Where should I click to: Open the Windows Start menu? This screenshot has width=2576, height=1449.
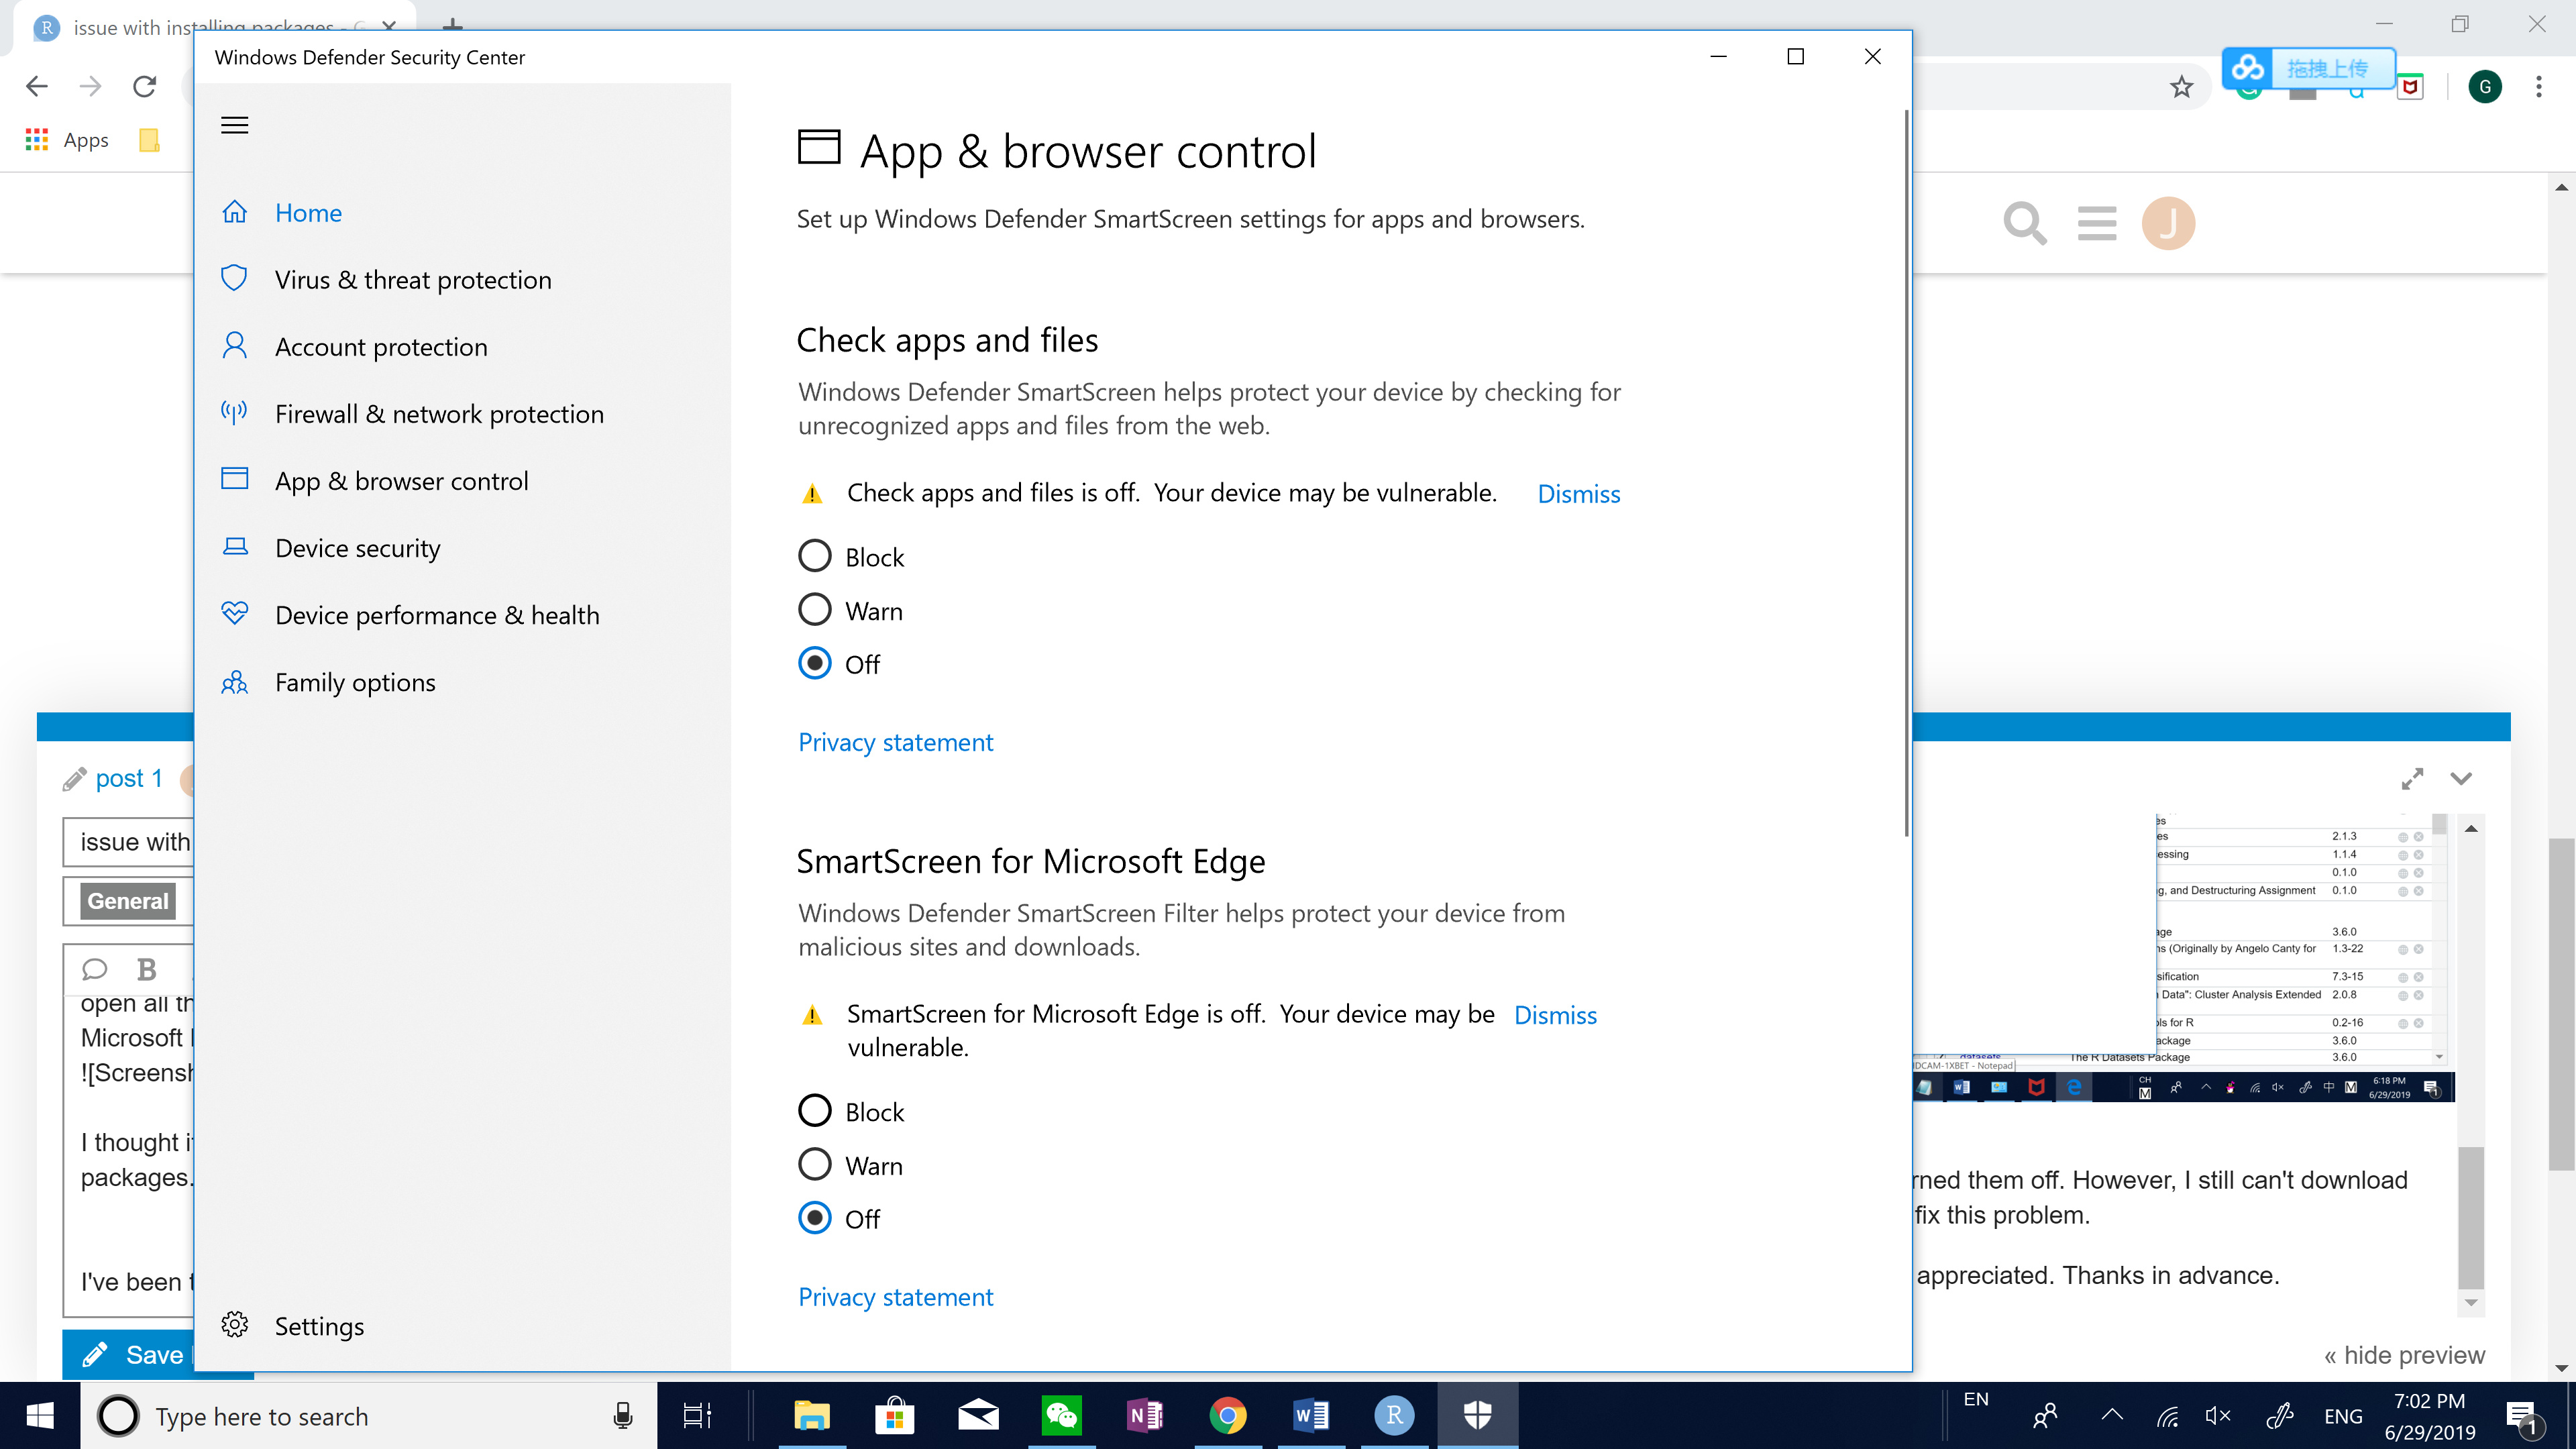[x=40, y=1415]
